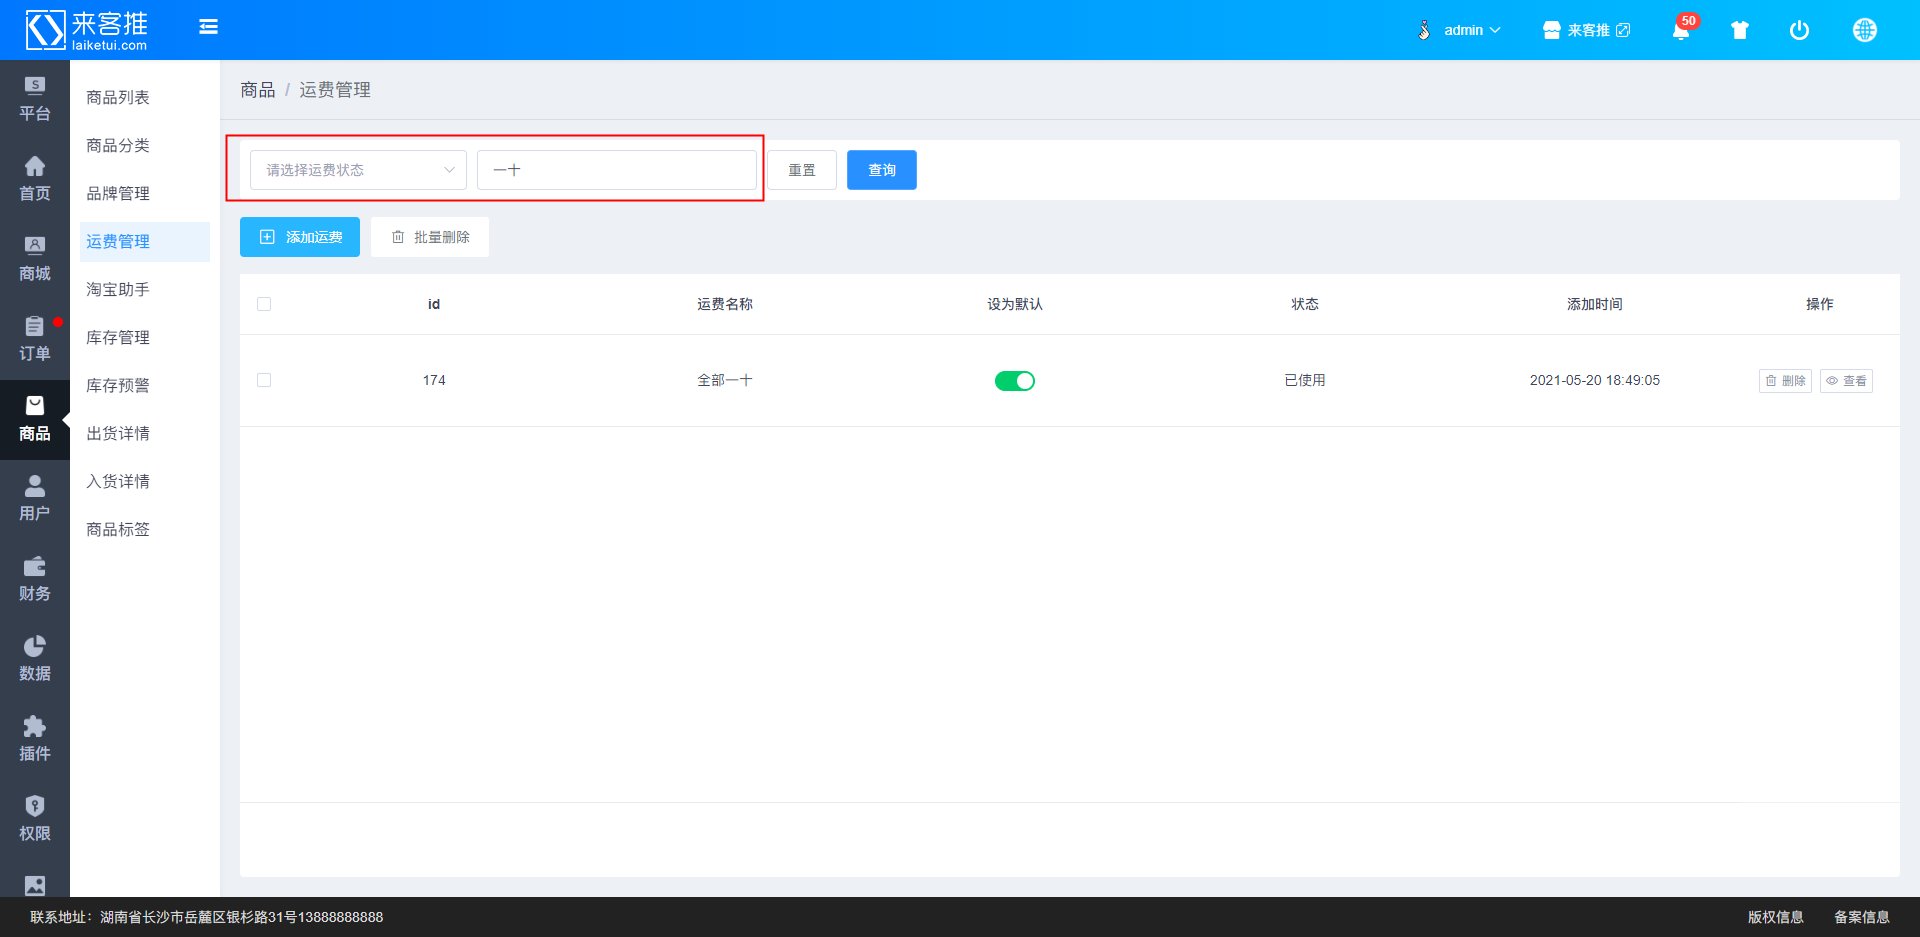Click 删除 button for row 174
The width and height of the screenshot is (1920, 937).
tap(1785, 381)
